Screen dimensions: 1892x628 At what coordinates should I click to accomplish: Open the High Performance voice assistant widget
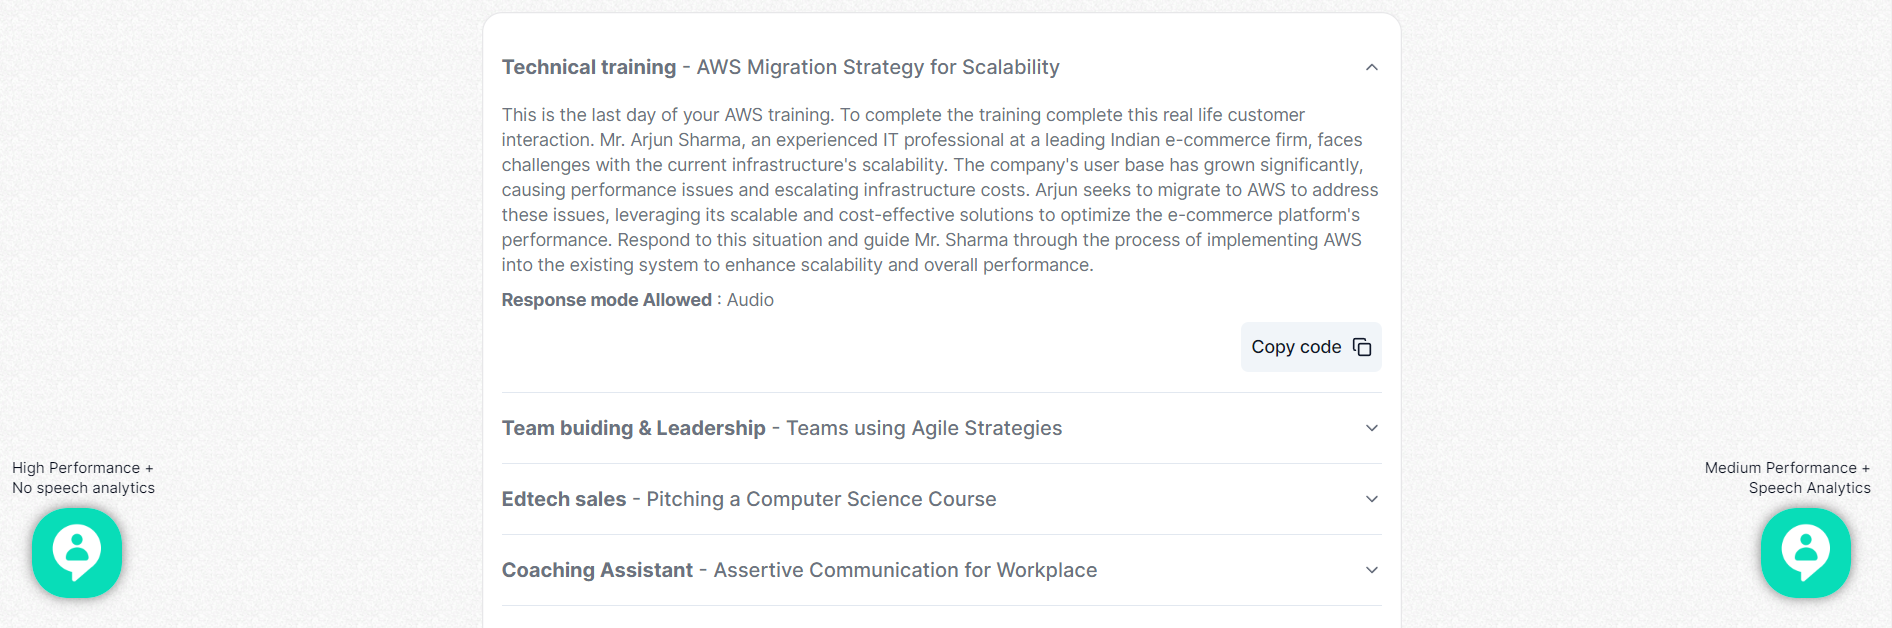pos(77,552)
